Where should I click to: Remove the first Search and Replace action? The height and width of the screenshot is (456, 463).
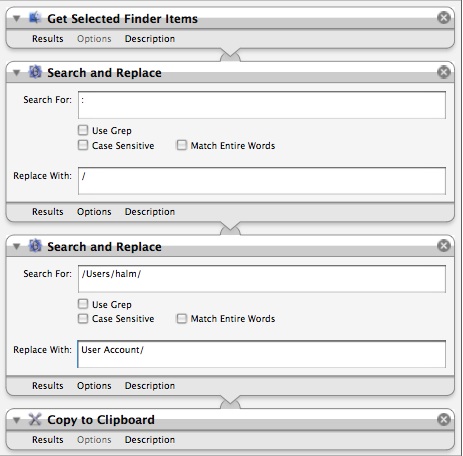(x=444, y=72)
